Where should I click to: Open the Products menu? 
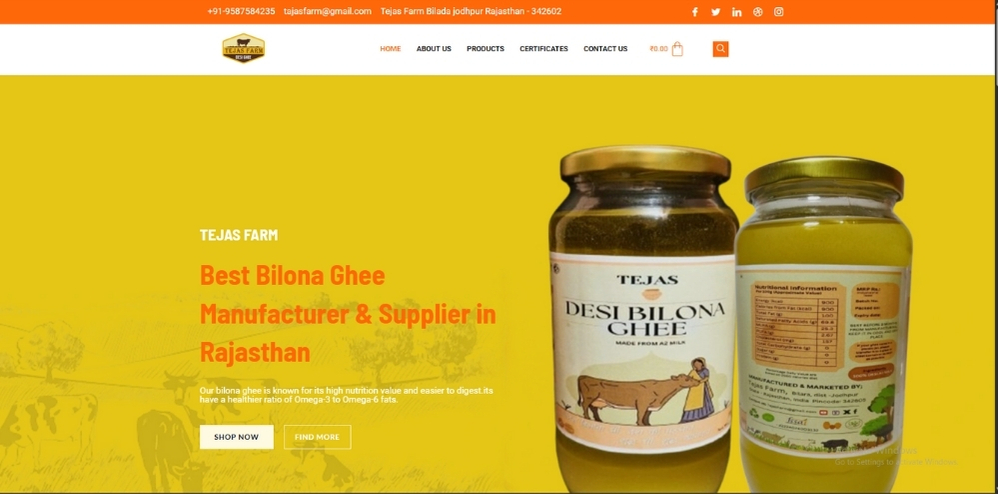click(485, 49)
